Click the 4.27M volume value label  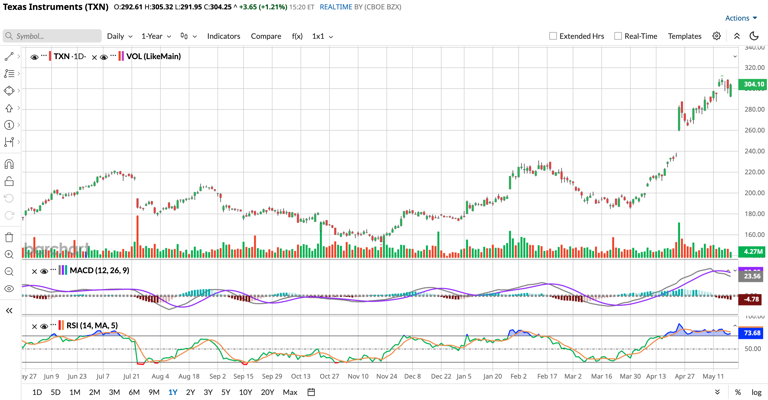coord(752,251)
